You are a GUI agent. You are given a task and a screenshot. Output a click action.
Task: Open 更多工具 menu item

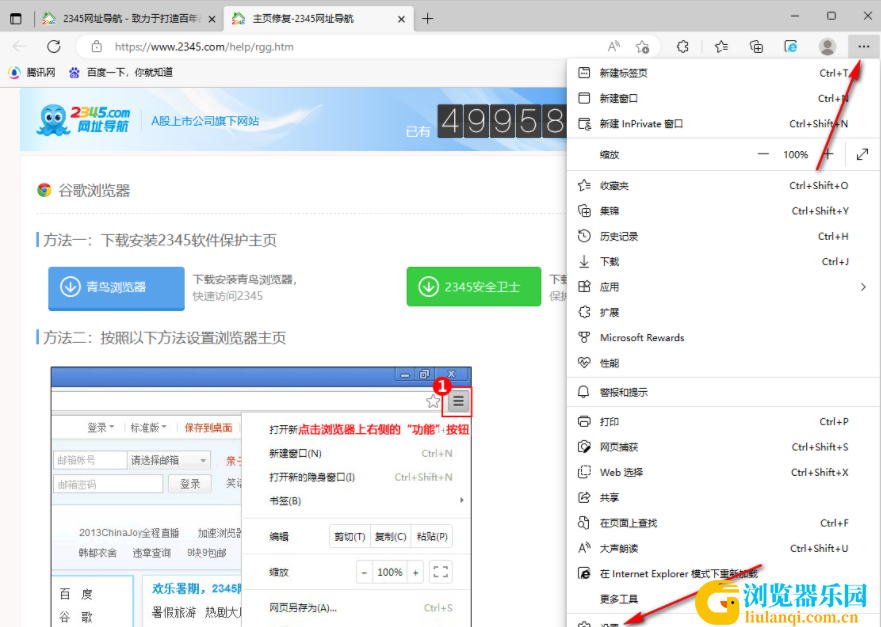pyautogui.click(x=723, y=598)
